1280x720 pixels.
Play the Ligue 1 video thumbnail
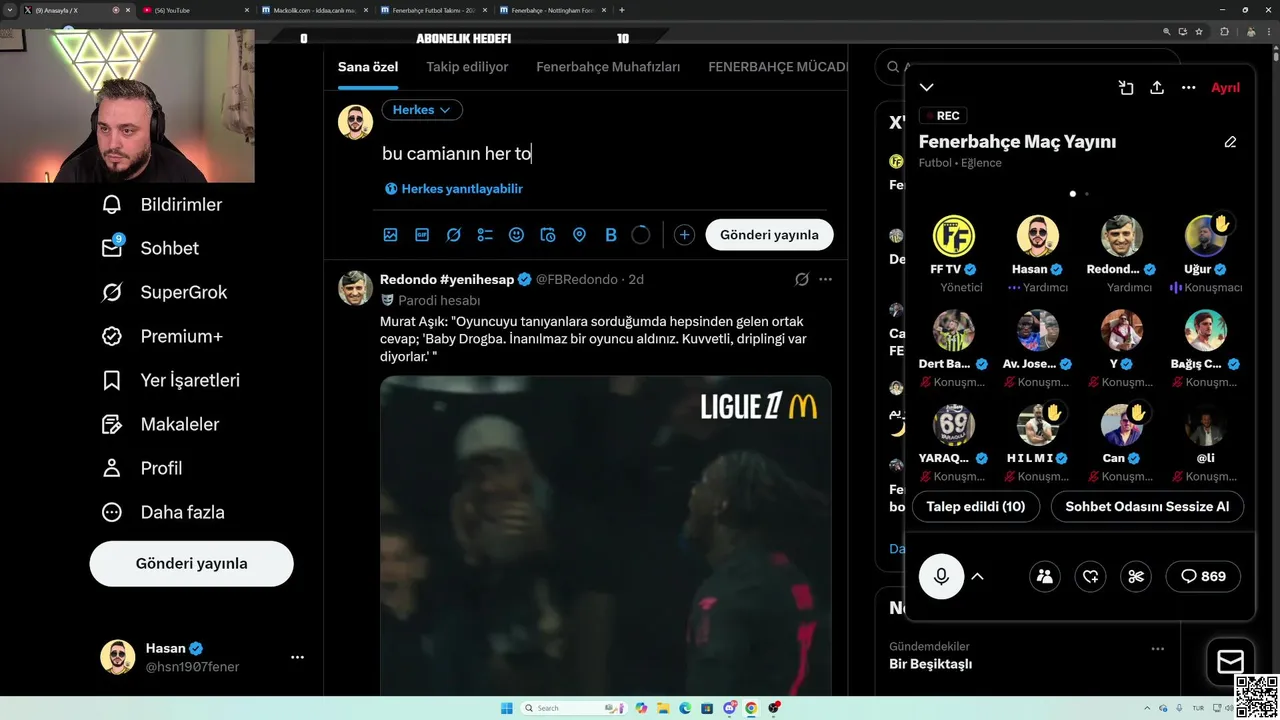tap(605, 535)
